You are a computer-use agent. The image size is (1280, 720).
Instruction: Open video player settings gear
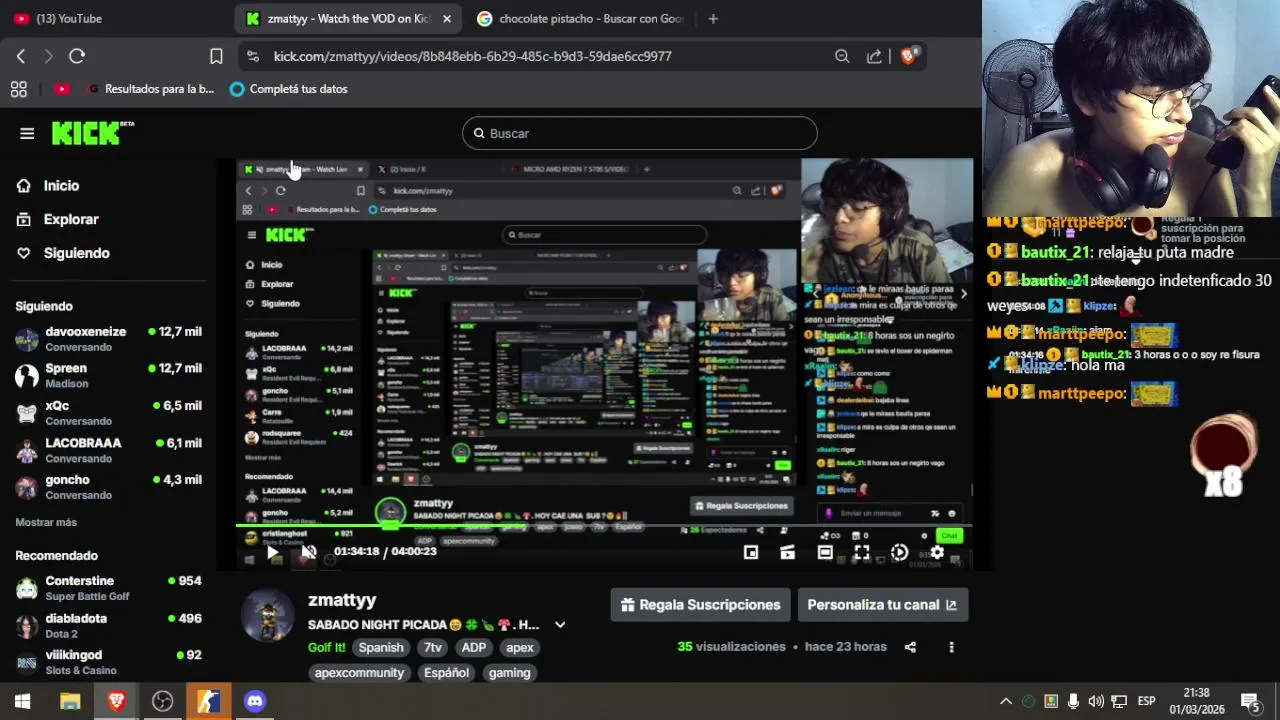point(937,552)
